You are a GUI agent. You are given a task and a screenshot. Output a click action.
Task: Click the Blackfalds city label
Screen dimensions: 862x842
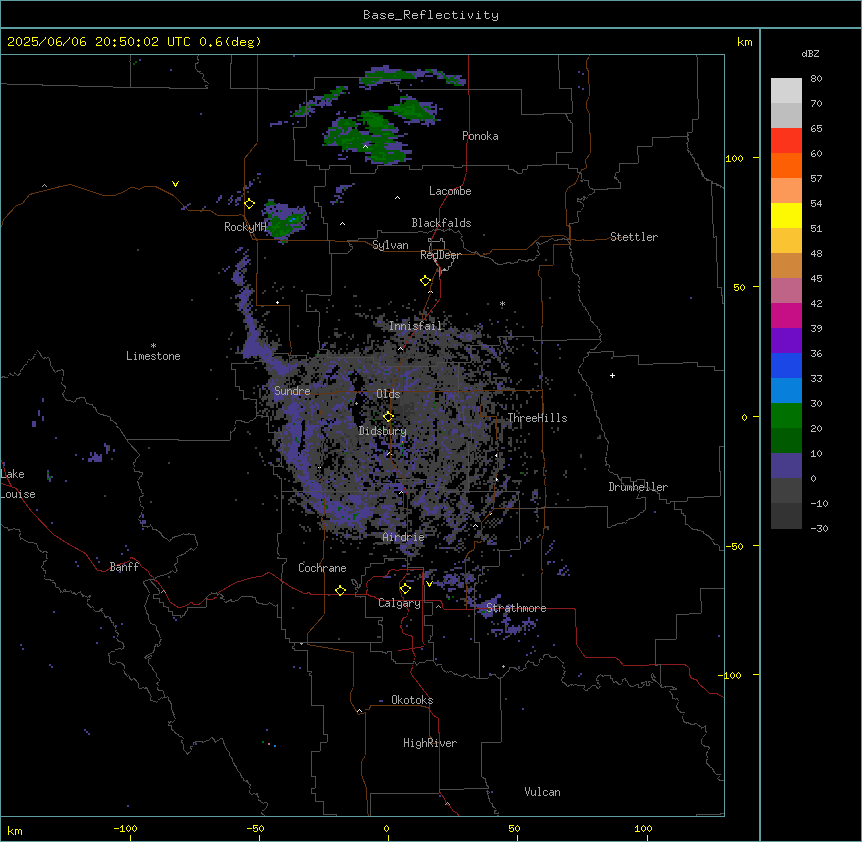click(441, 223)
